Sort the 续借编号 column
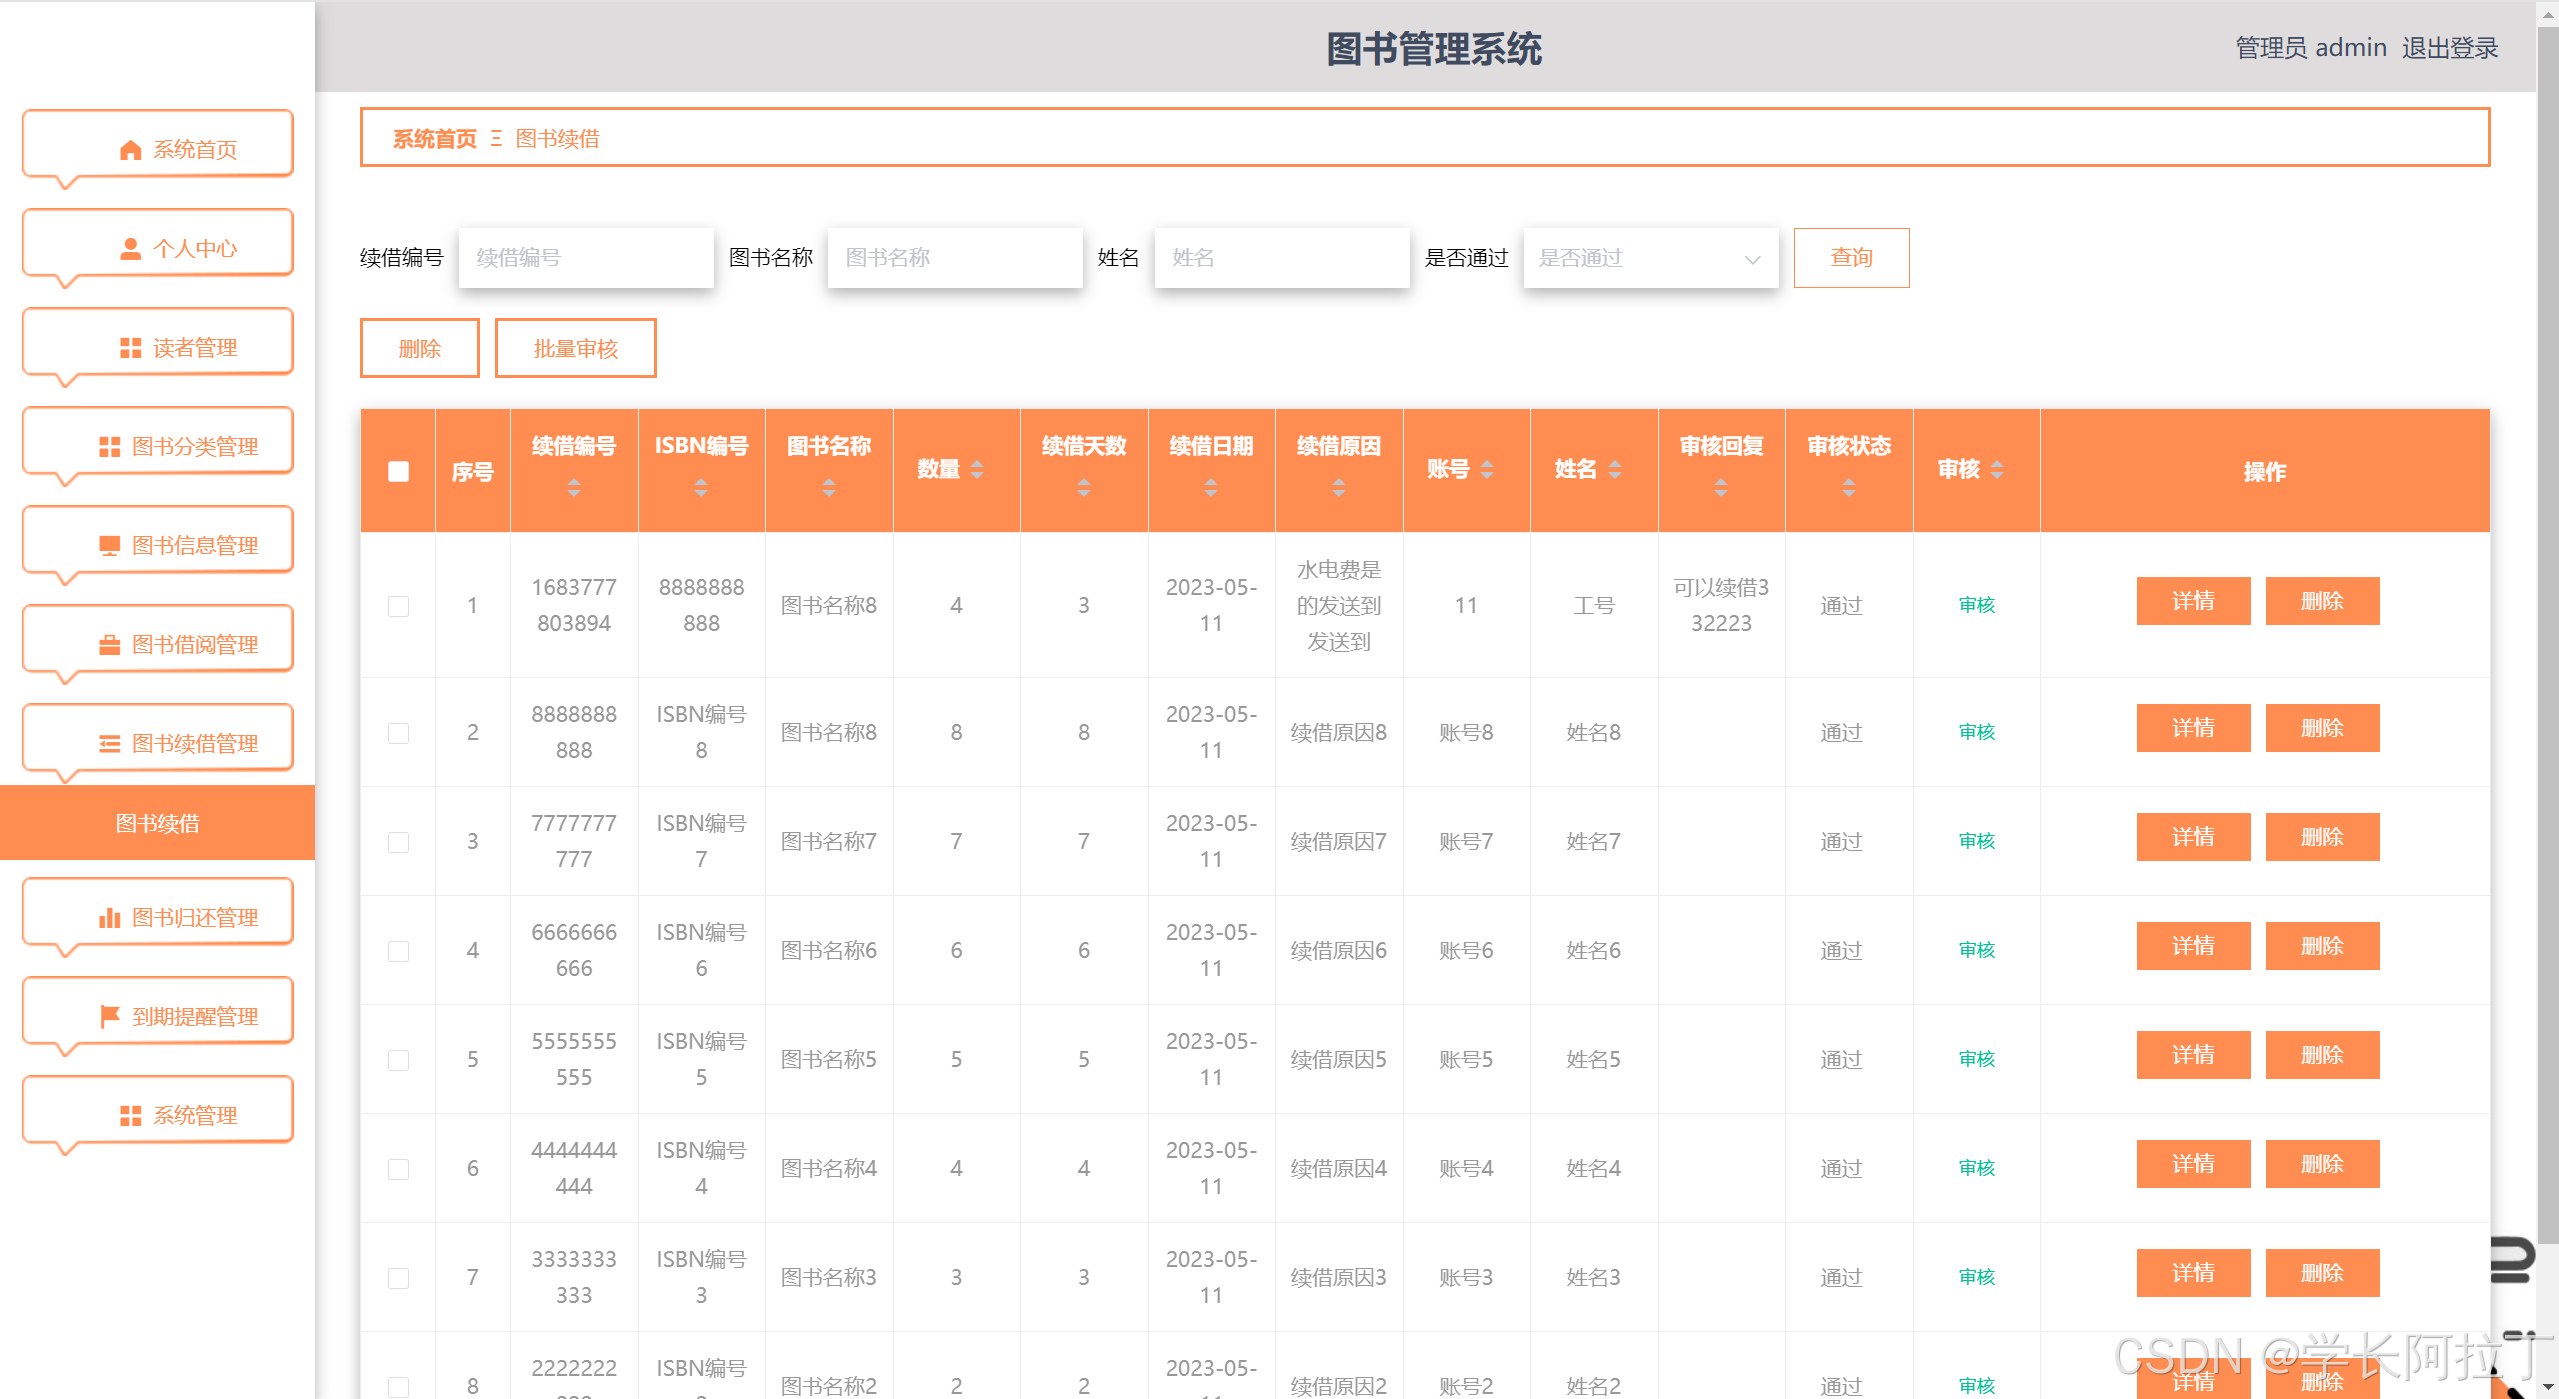This screenshot has height=1399, width=2559. 574,489
